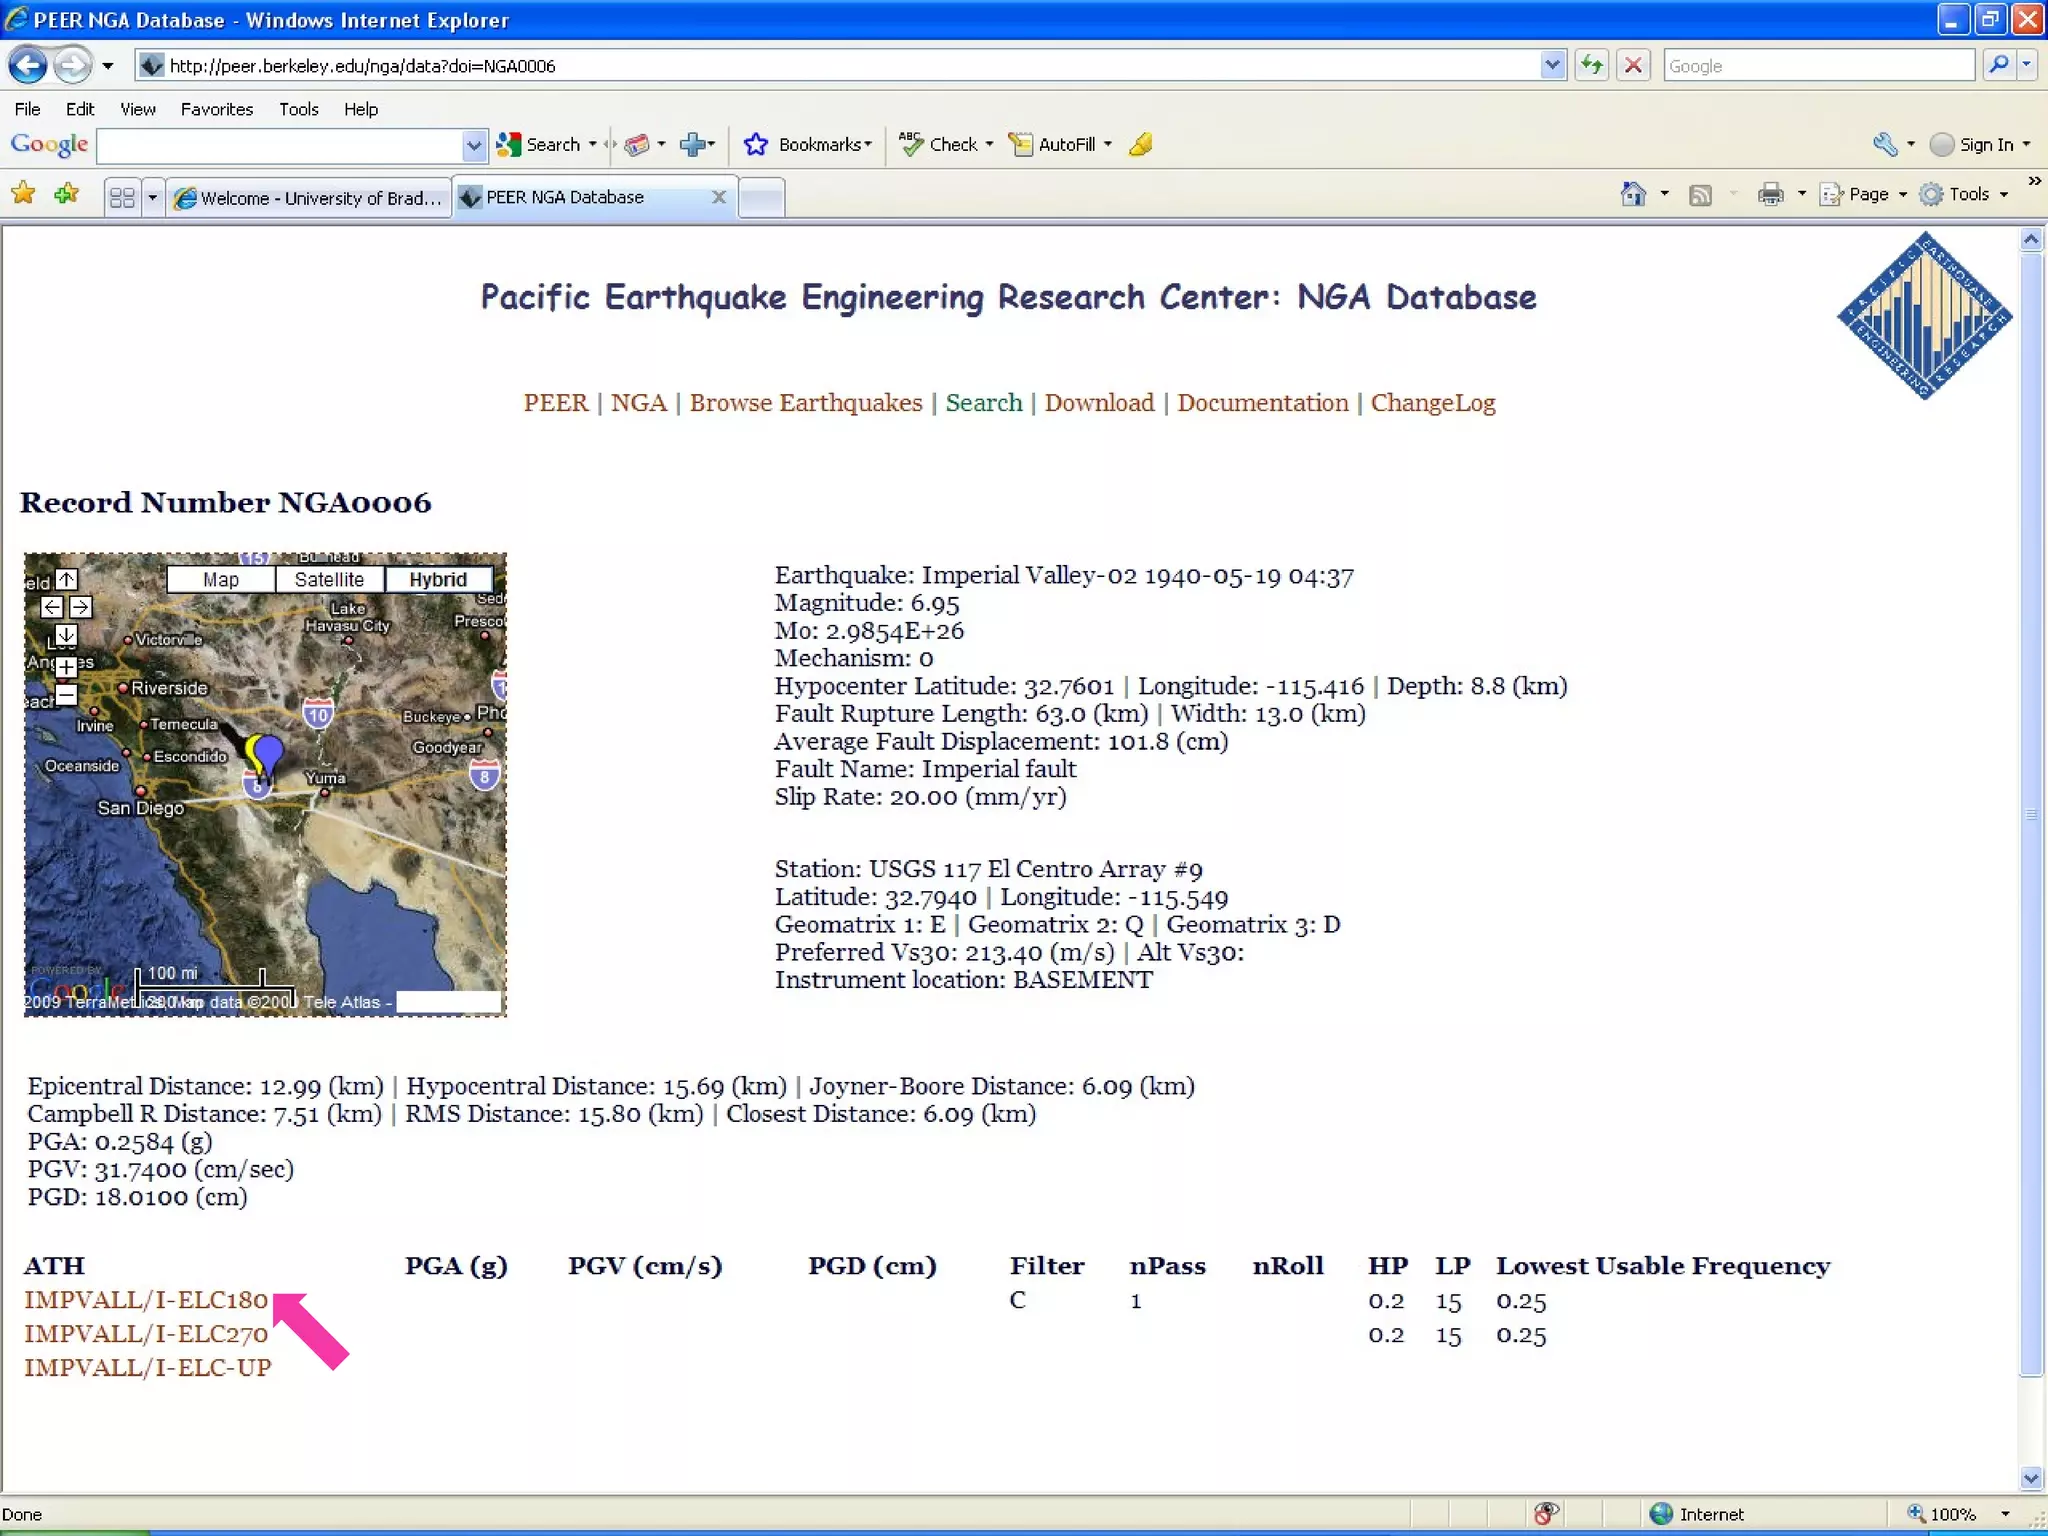Expand the address bar history dropdown
This screenshot has height=1536, width=2048.
click(1552, 66)
